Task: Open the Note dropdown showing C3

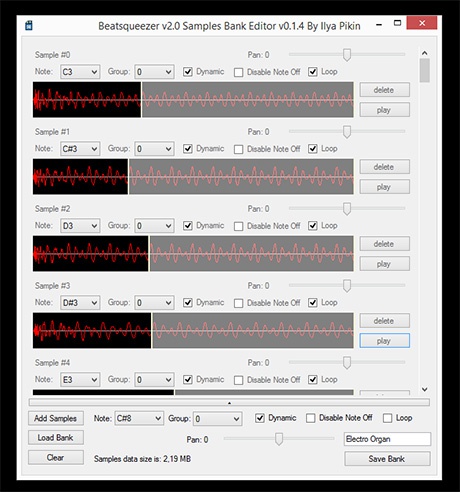Action: pyautogui.click(x=80, y=72)
